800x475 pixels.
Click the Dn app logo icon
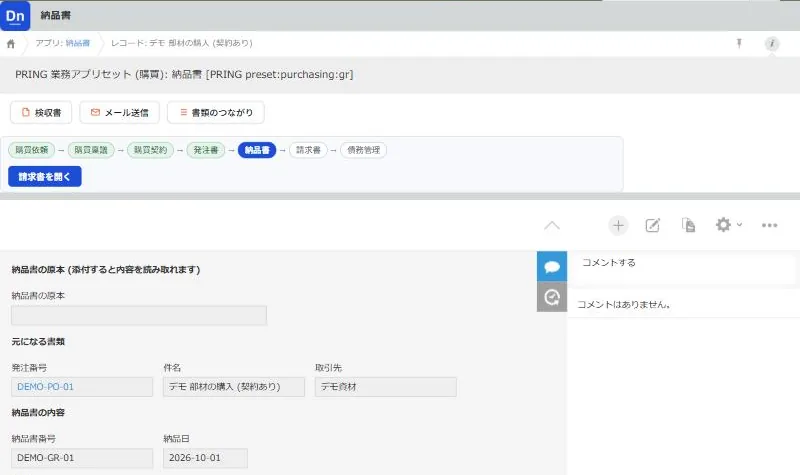15,15
